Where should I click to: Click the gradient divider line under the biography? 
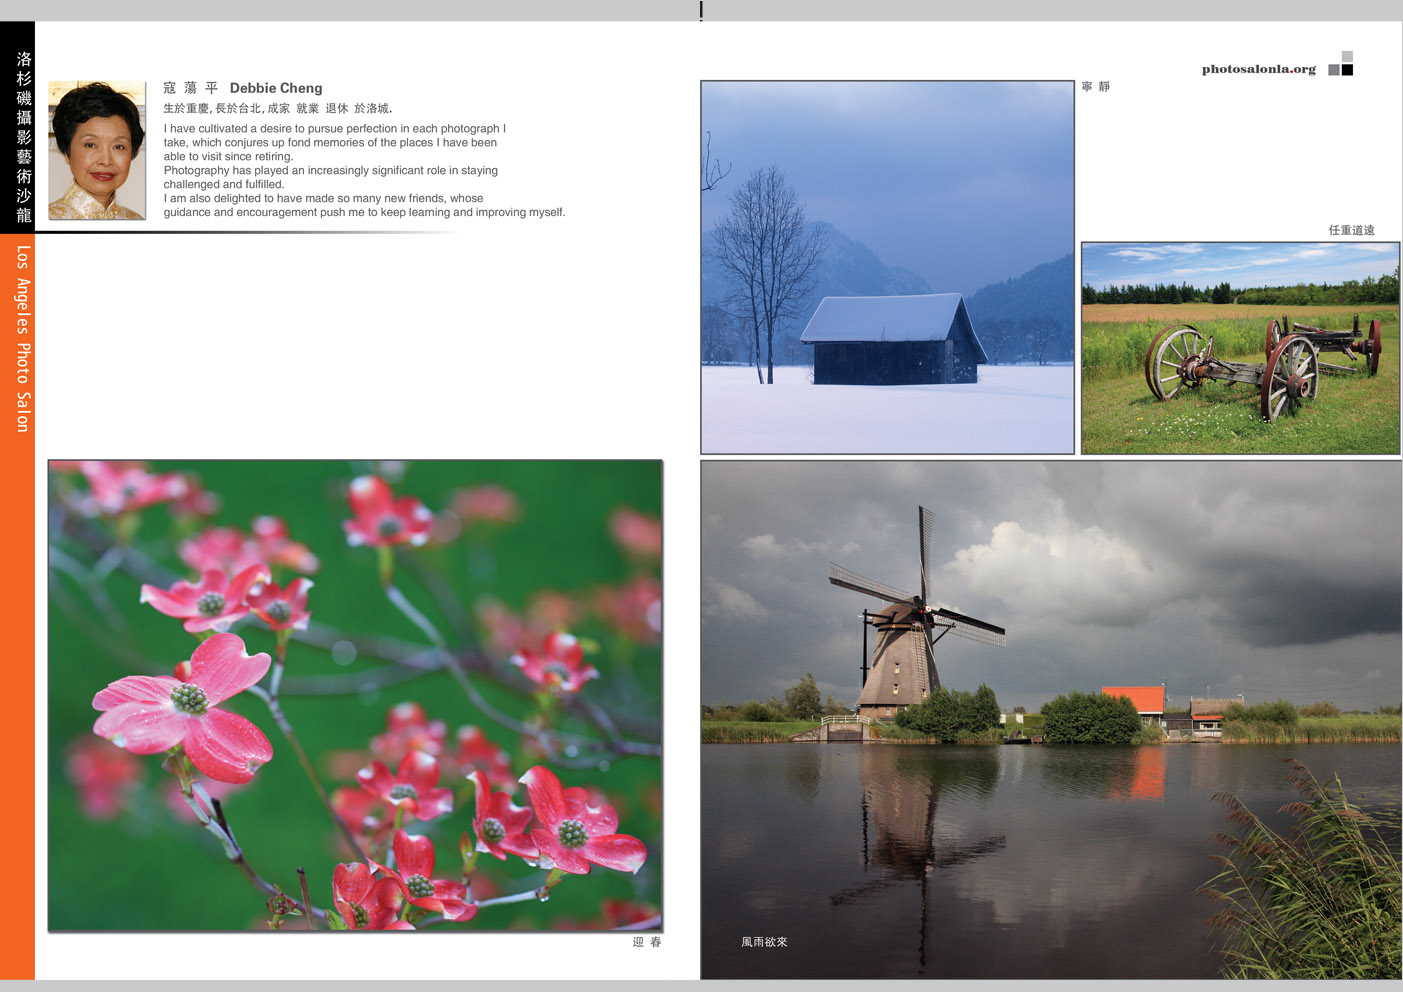click(x=245, y=232)
